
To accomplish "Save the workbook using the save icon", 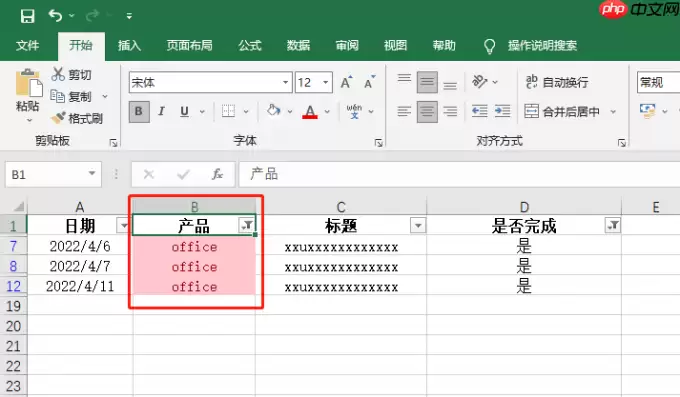I will pyautogui.click(x=27, y=16).
